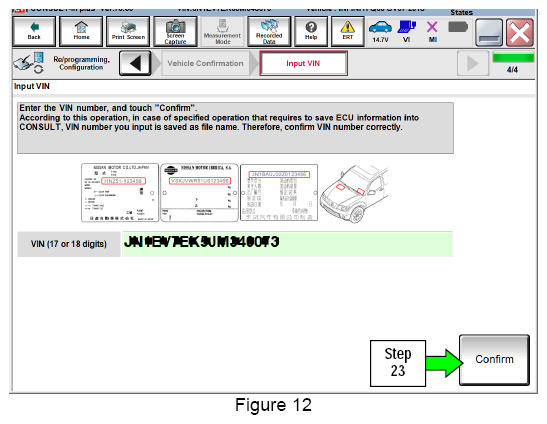The height and width of the screenshot is (424, 547).
Task: Click the VI connection status icon
Action: [406, 31]
